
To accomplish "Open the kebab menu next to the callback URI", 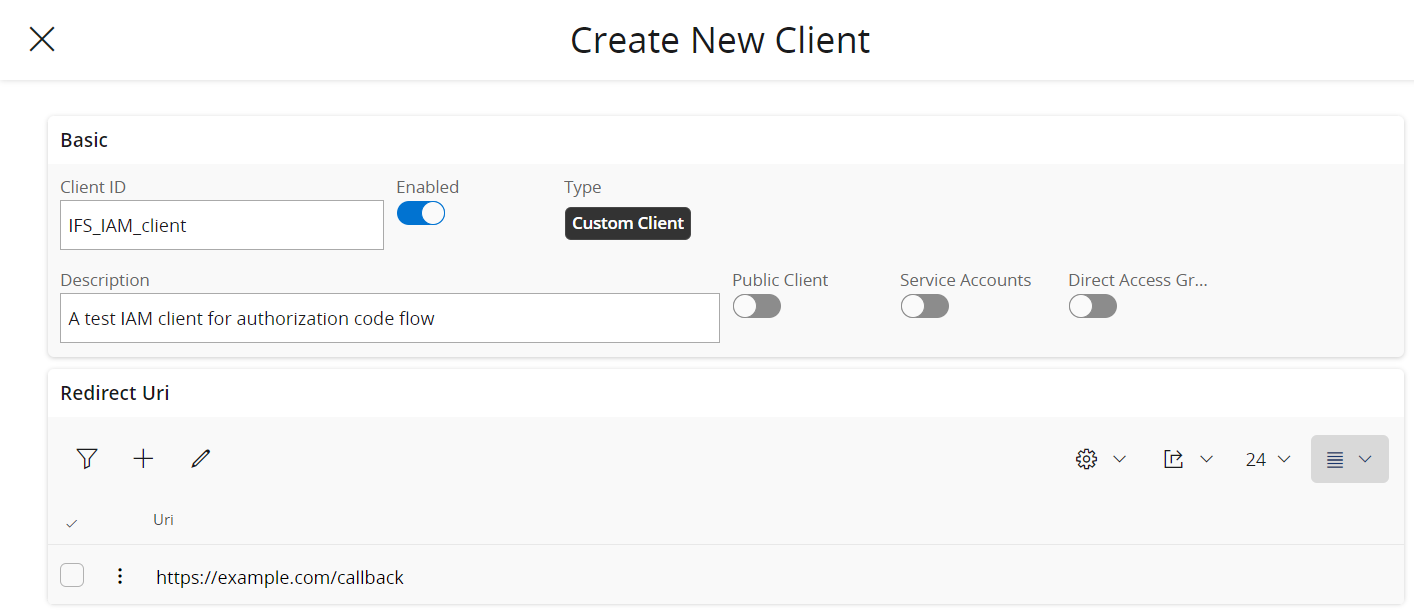I will [x=120, y=576].
